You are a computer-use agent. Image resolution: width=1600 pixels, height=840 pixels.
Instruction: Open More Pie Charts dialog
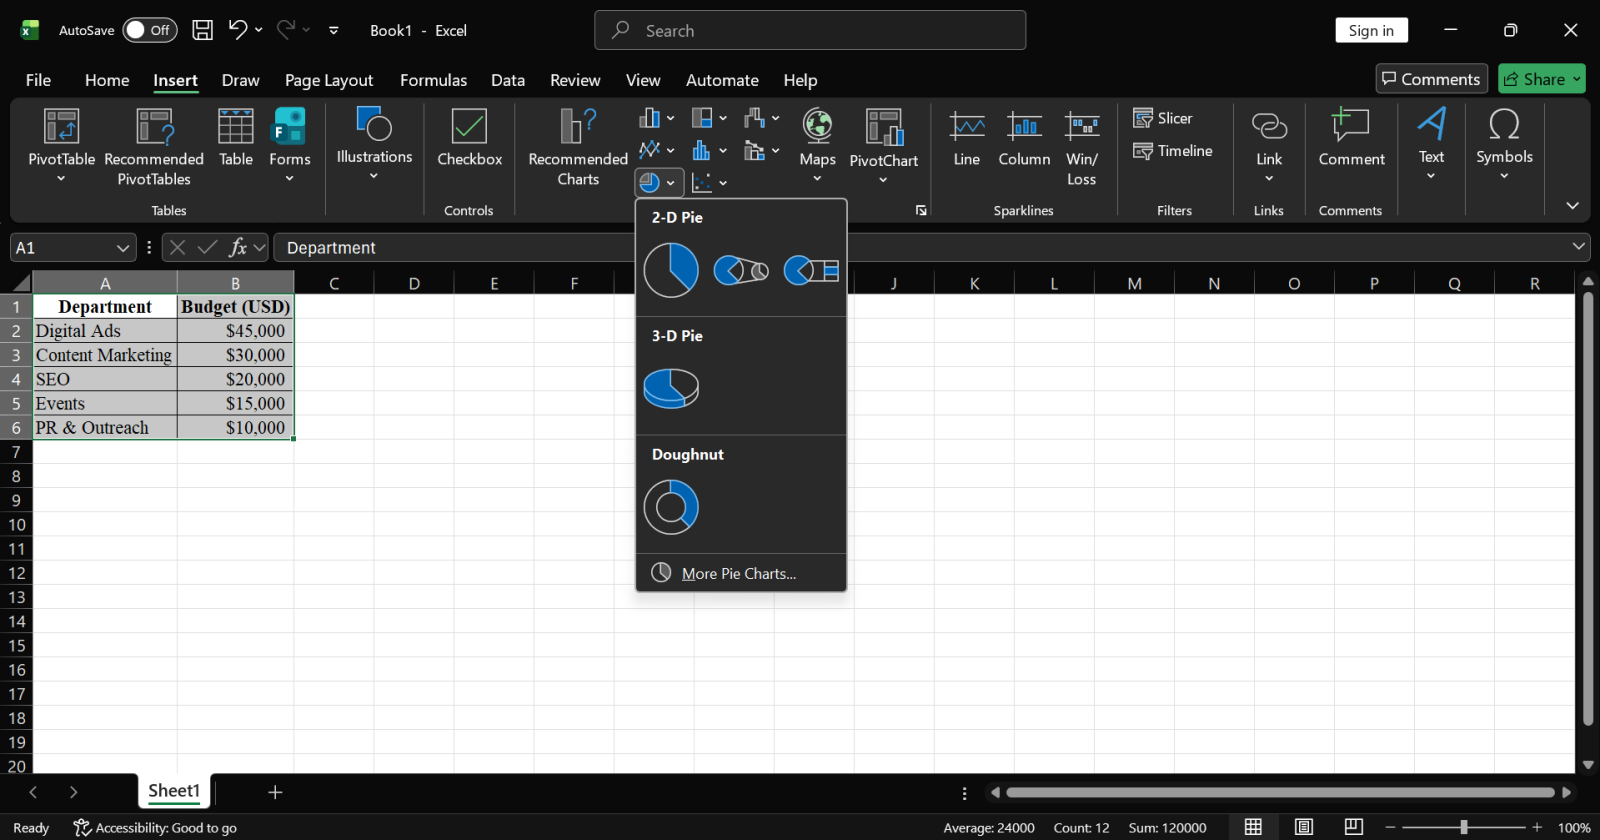(741, 573)
